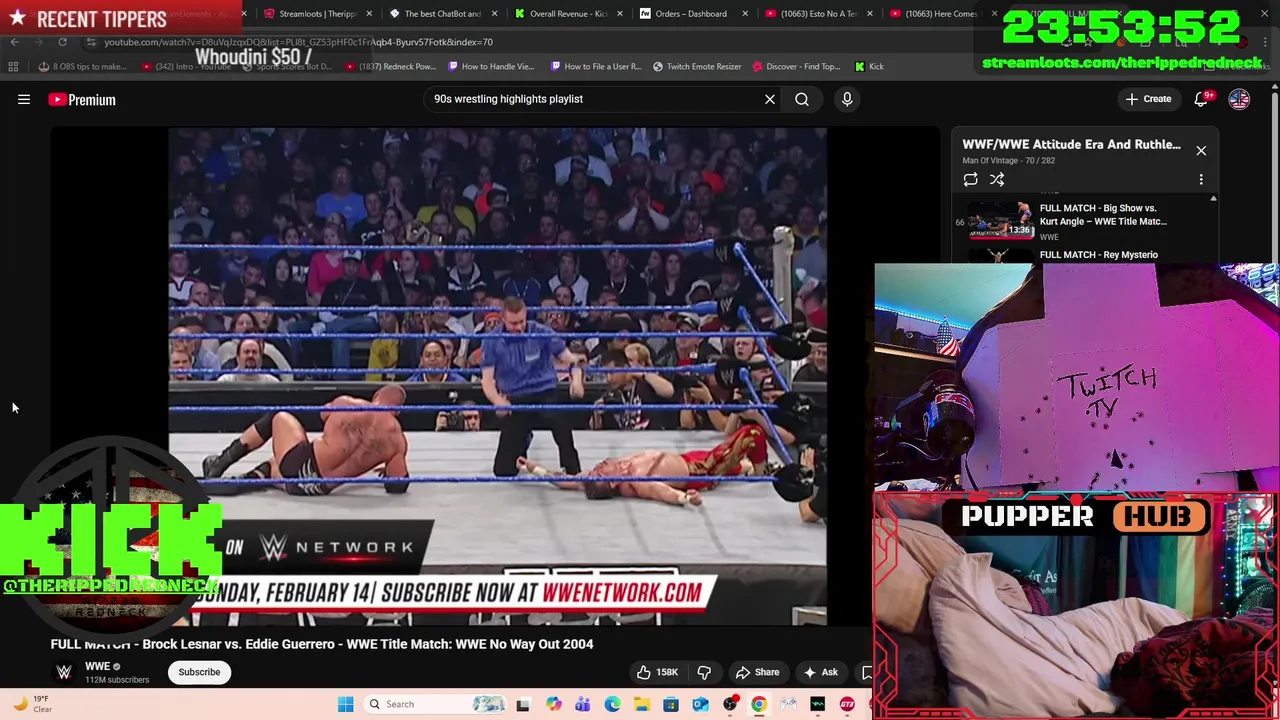
Task: Click the Windows taskbar Search box
Action: coord(436,704)
